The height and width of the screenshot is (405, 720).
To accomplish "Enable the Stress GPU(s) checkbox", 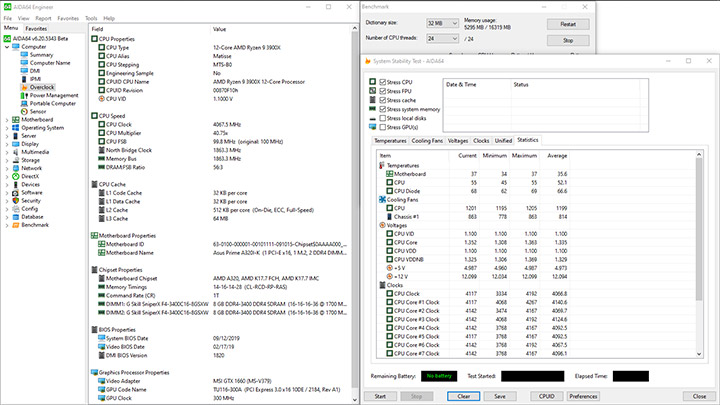I will (383, 127).
